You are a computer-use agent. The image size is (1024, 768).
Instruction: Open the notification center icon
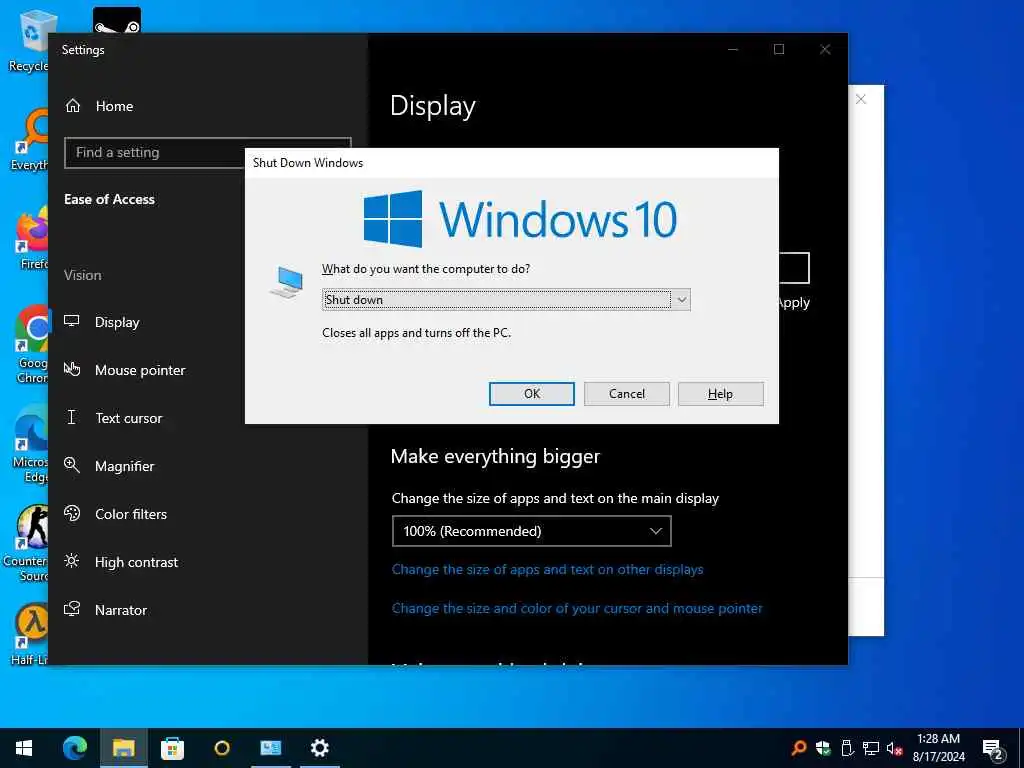[x=993, y=750]
